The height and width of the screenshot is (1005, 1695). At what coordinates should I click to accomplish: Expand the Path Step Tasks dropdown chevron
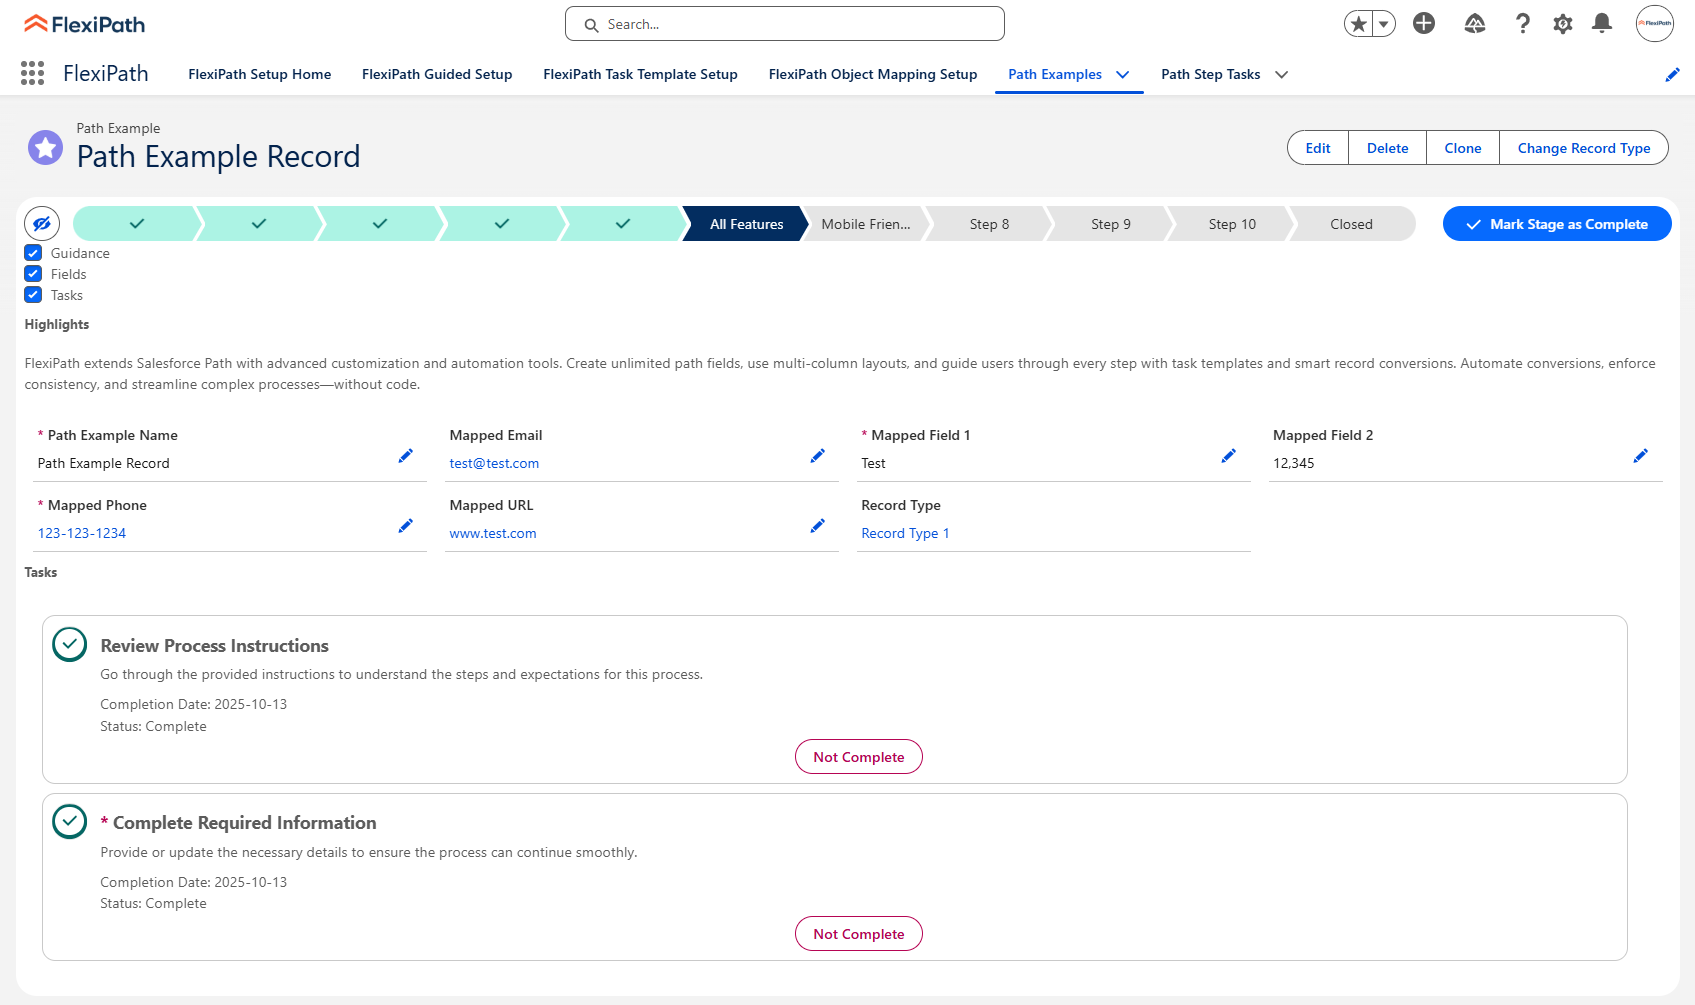(1281, 75)
